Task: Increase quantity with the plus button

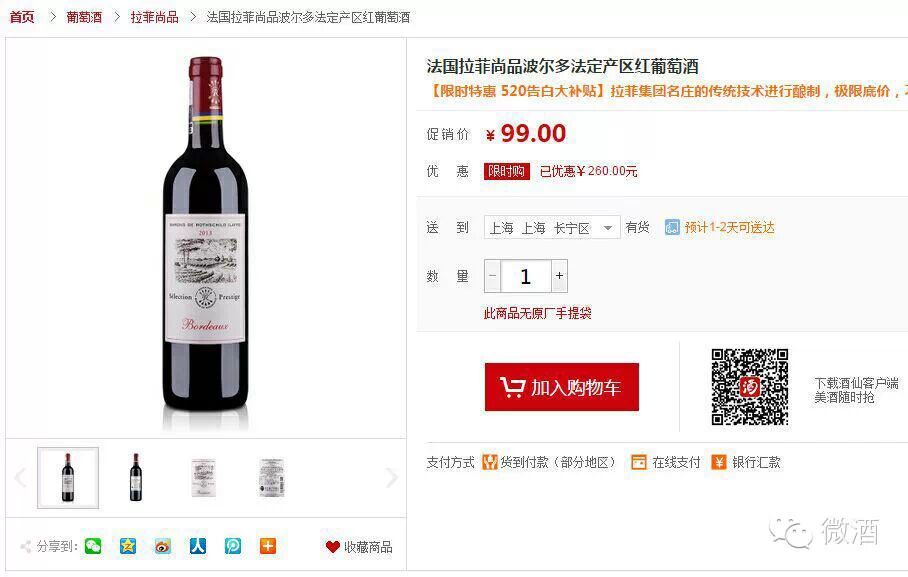Action: [559, 276]
